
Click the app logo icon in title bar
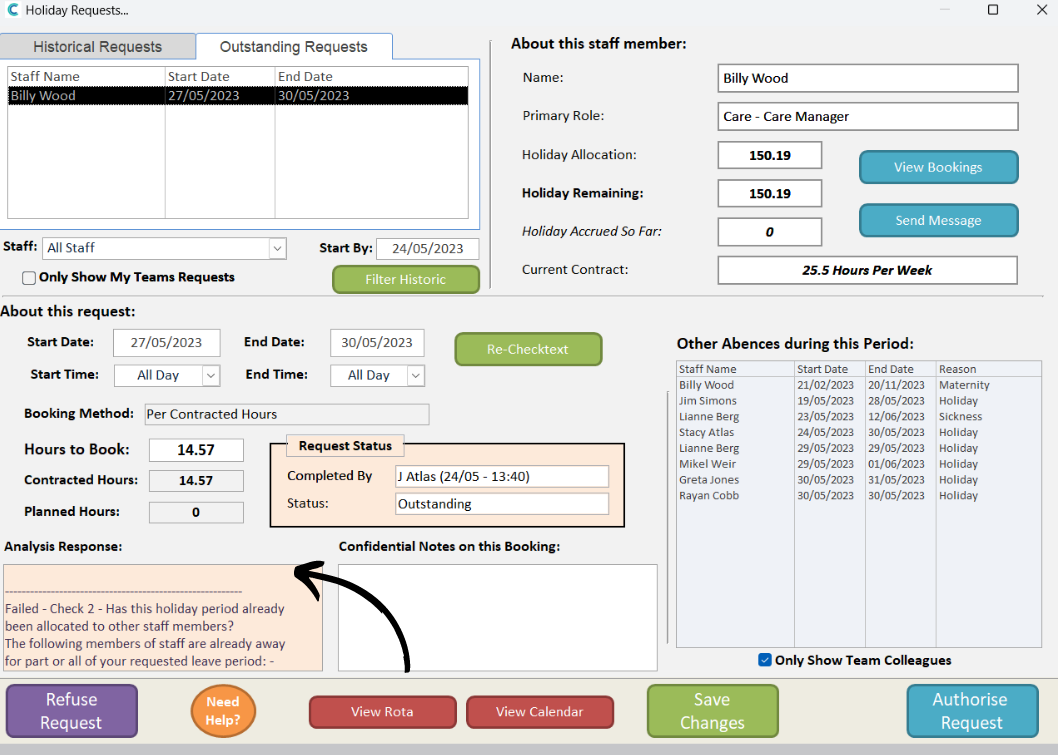pyautogui.click(x=12, y=10)
